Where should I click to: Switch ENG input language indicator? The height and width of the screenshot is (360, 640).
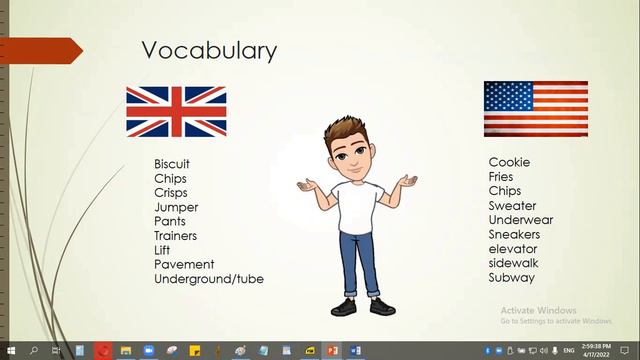[569, 351]
